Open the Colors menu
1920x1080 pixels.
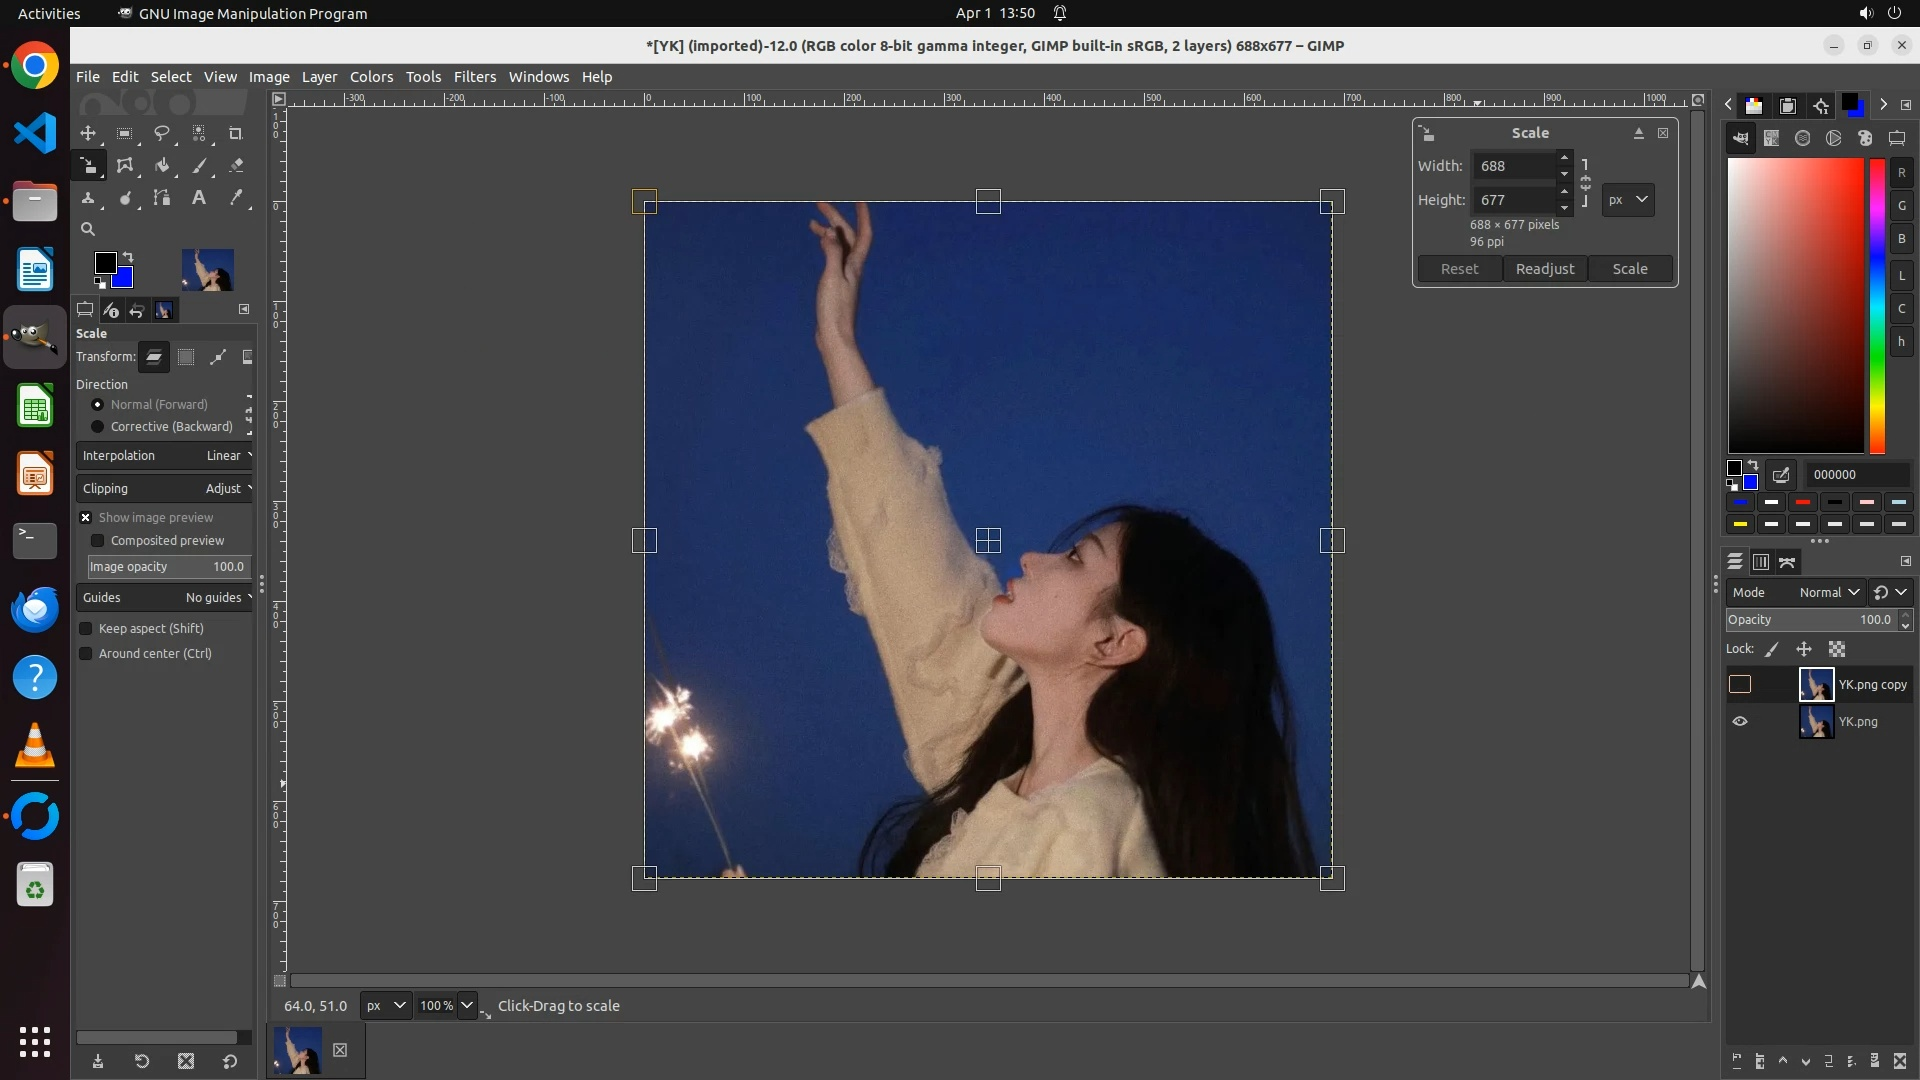(x=371, y=77)
